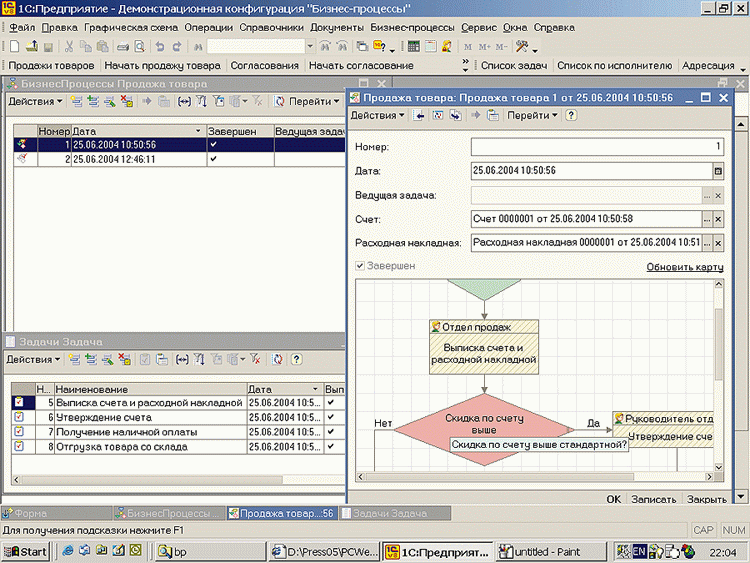Click the Список задач toolbar button

[514, 66]
